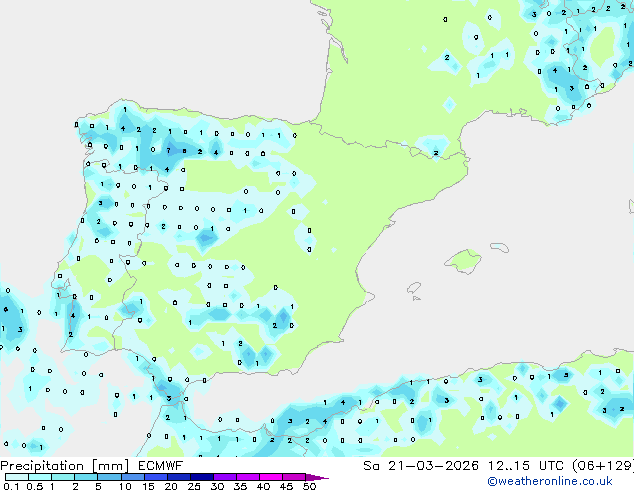Choose the 25–30 mm navy legend swatch
Screen dimensions: 634x490
(201, 477)
